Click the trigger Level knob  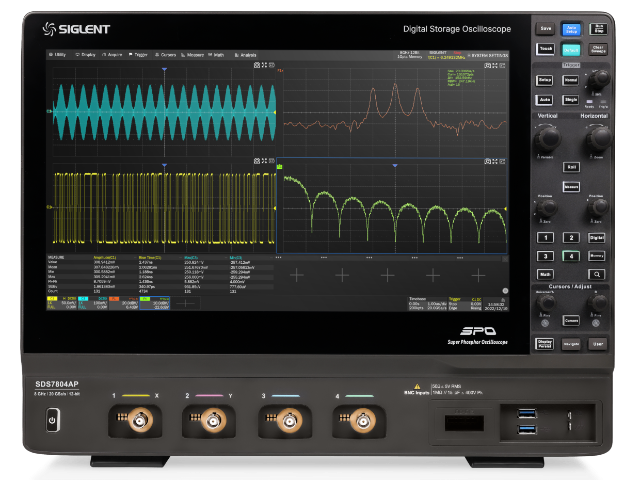coord(598,80)
